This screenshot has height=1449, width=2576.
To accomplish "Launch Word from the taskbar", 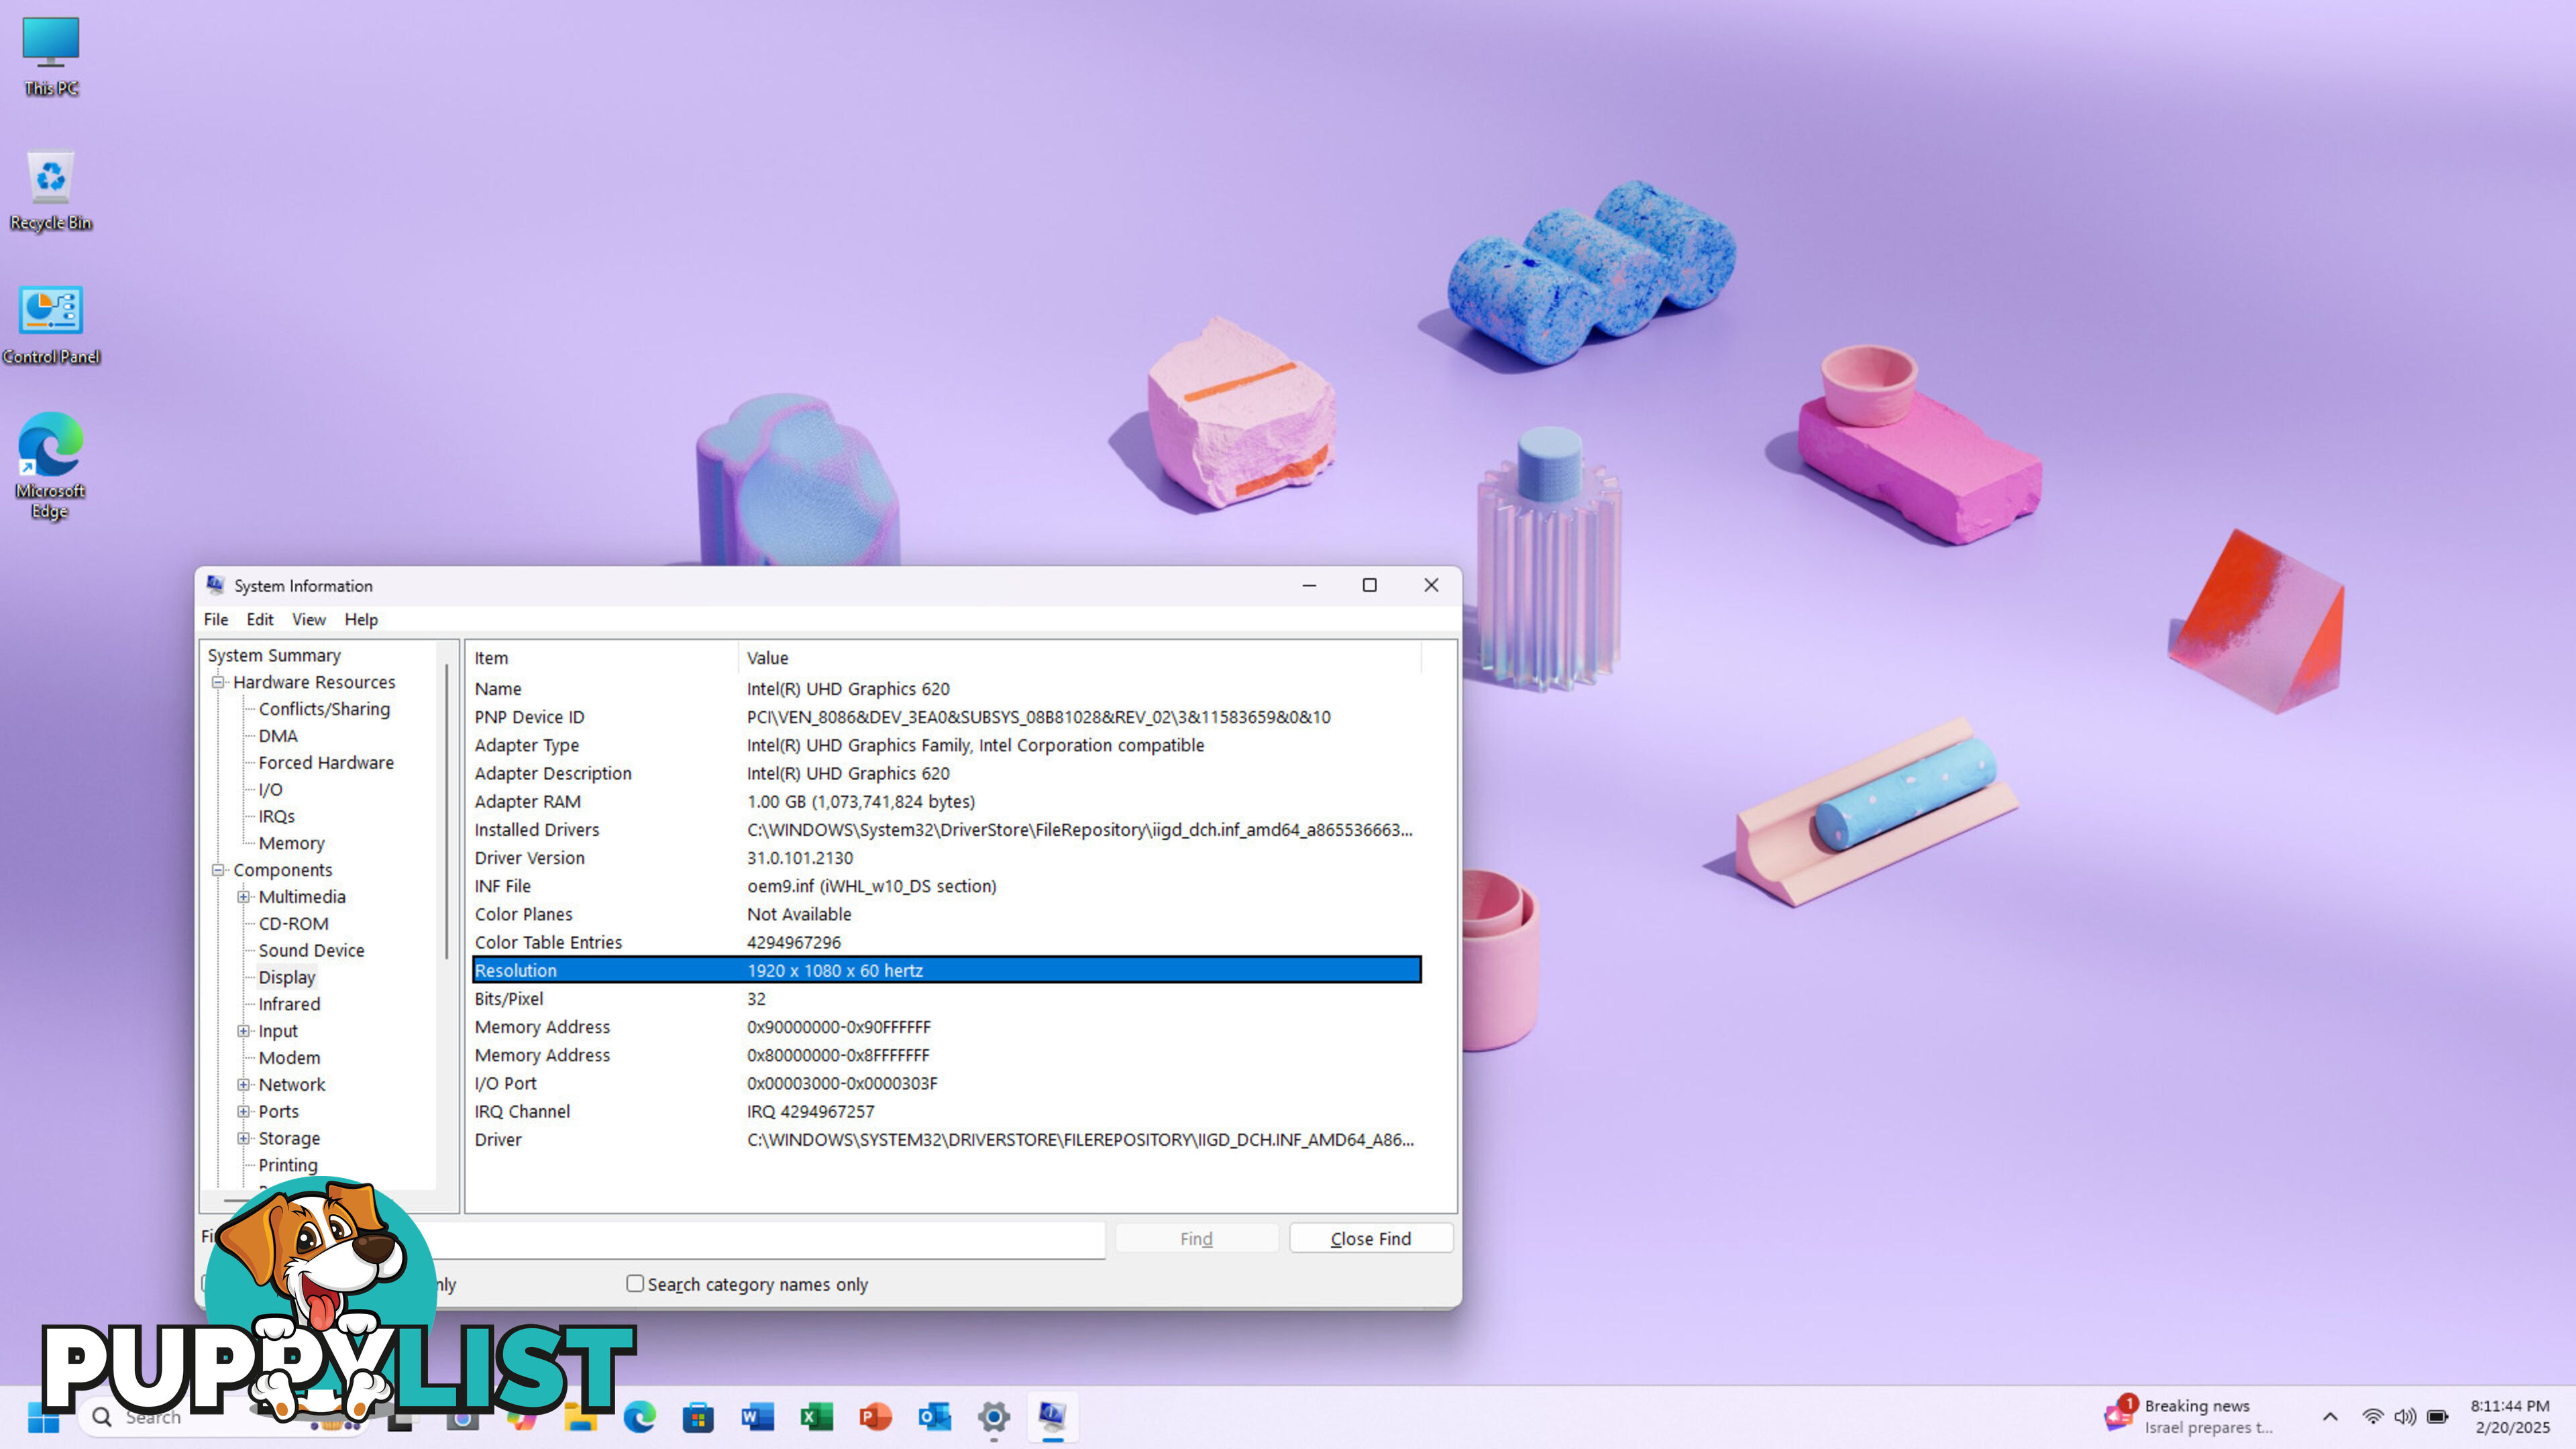I will [x=757, y=1417].
